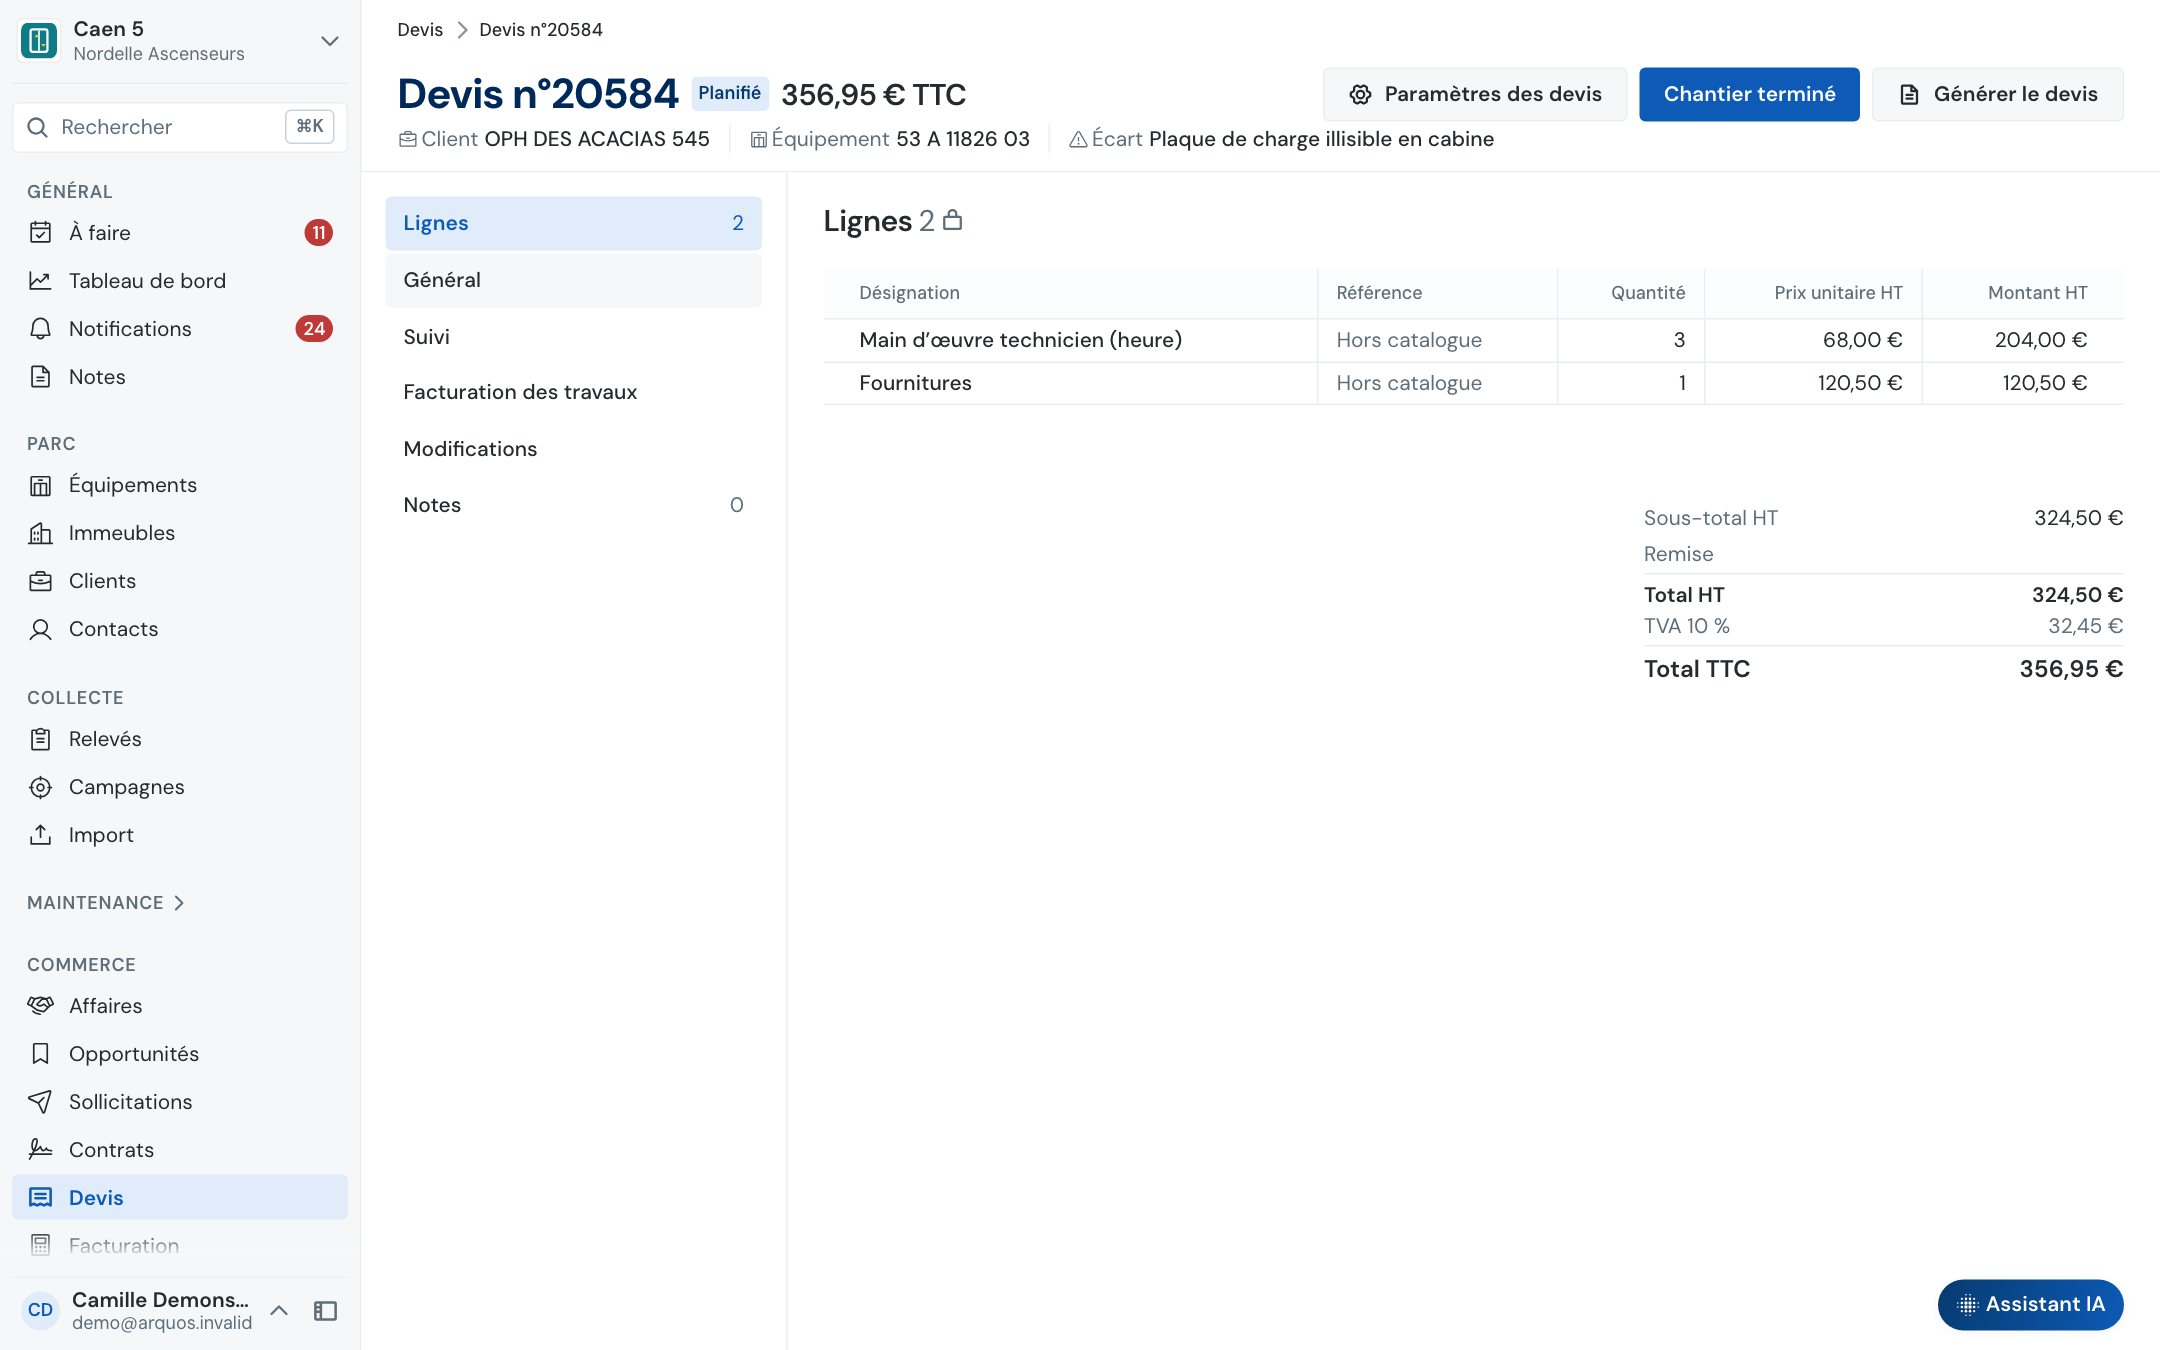This screenshot has height=1350, width=2160.
Task: Click the À faire calendar icon
Action: point(40,233)
